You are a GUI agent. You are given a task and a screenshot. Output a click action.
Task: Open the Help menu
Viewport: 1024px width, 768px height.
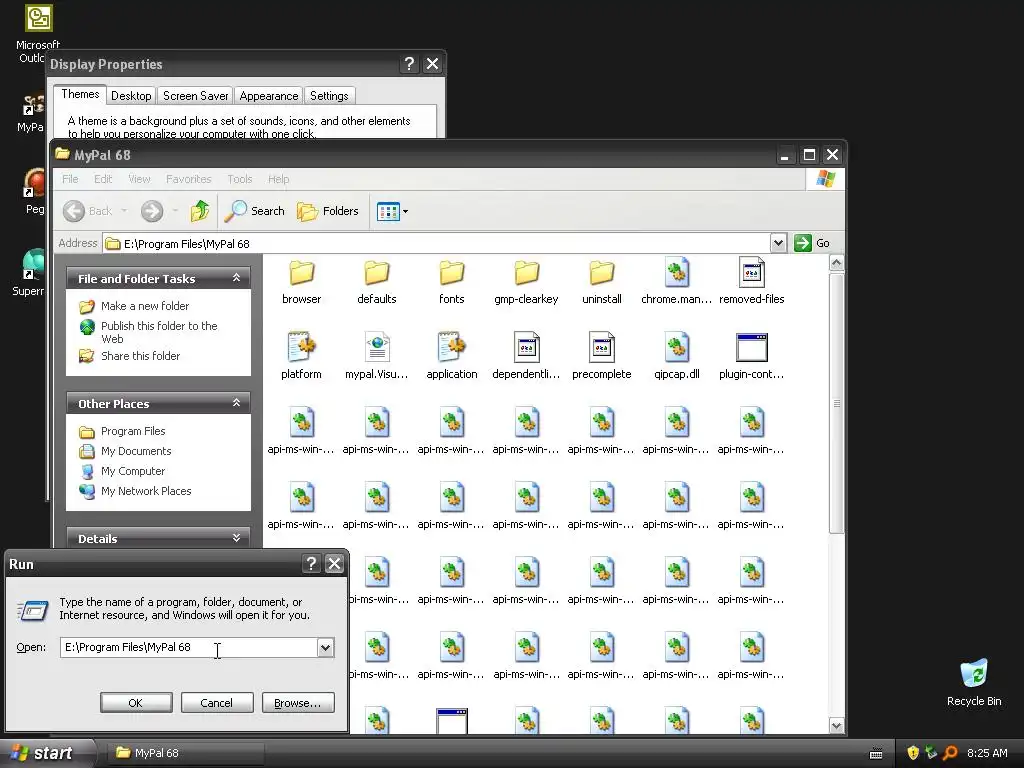pos(278,179)
